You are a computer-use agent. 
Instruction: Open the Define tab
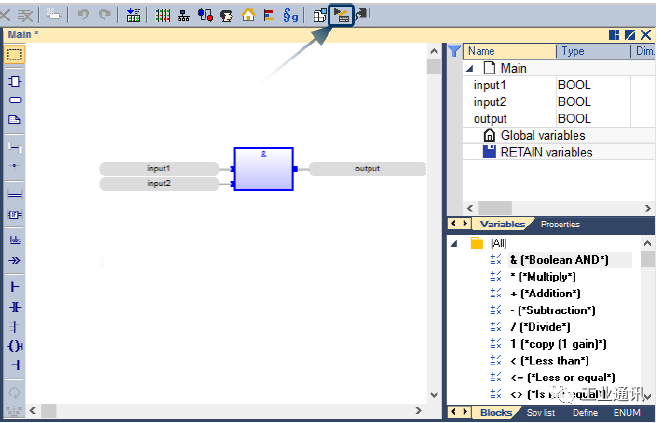tap(585, 412)
